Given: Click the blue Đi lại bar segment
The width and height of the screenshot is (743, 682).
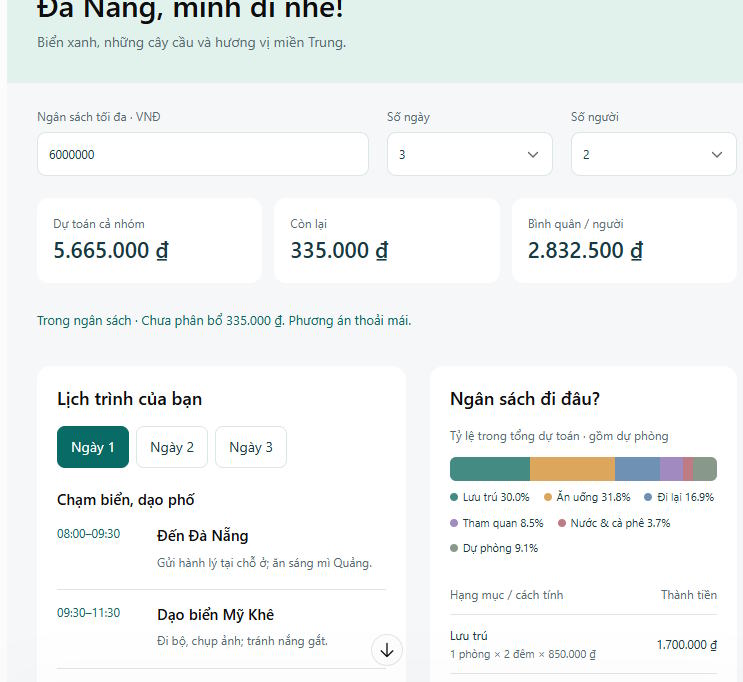Looking at the screenshot, I should click(x=637, y=469).
